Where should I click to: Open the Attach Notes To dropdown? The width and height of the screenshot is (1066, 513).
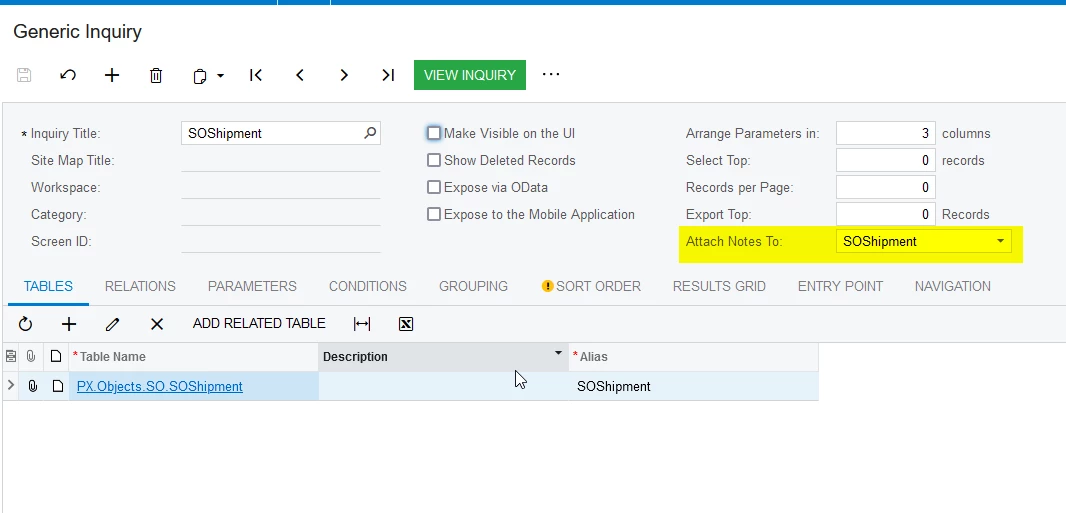tap(1000, 241)
